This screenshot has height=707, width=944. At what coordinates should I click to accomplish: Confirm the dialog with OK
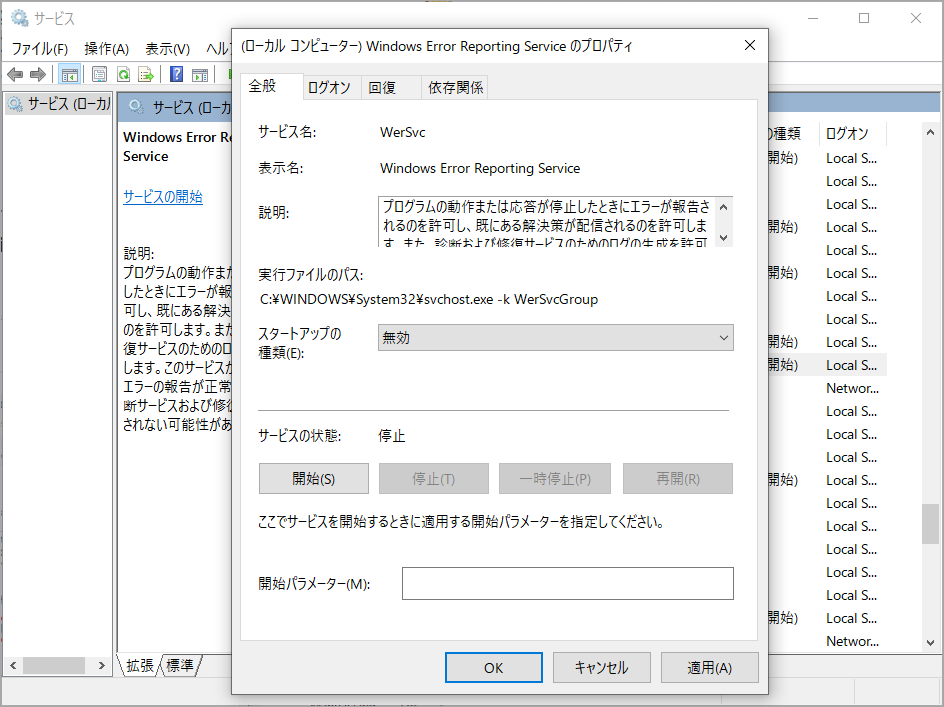[494, 667]
